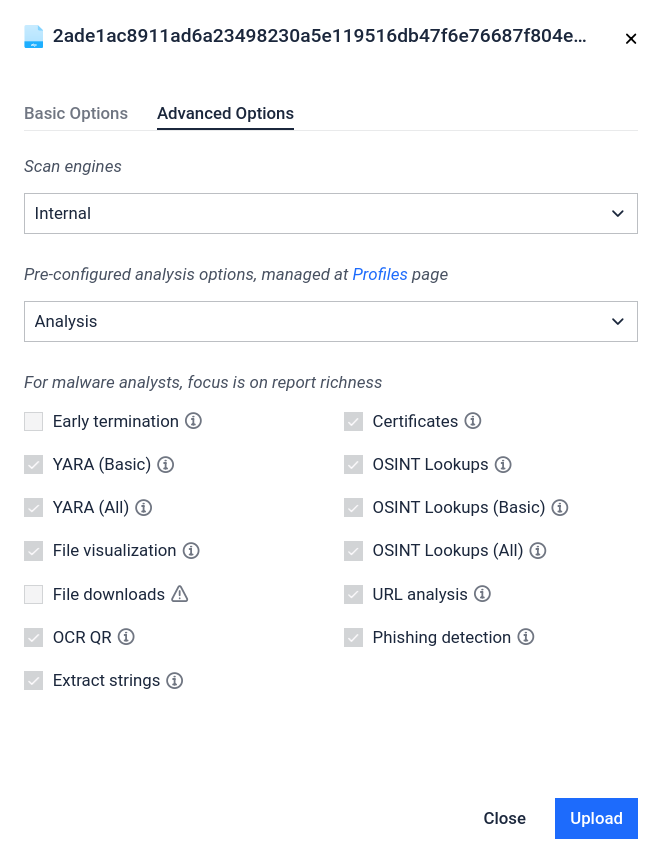Click info icon beside URL analysis
Screen dimensions: 662x853
[482, 594]
